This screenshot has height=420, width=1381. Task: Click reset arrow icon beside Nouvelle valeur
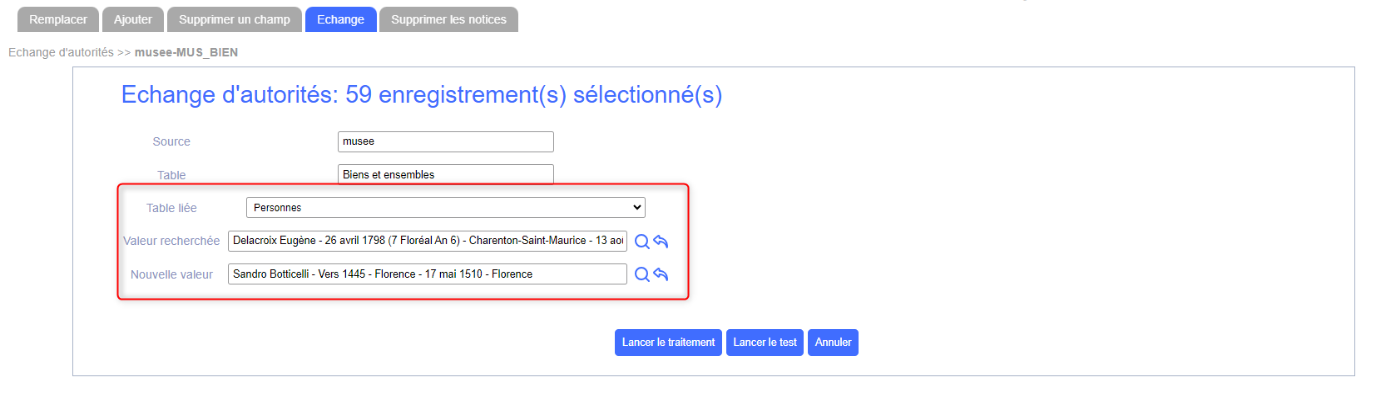point(660,274)
